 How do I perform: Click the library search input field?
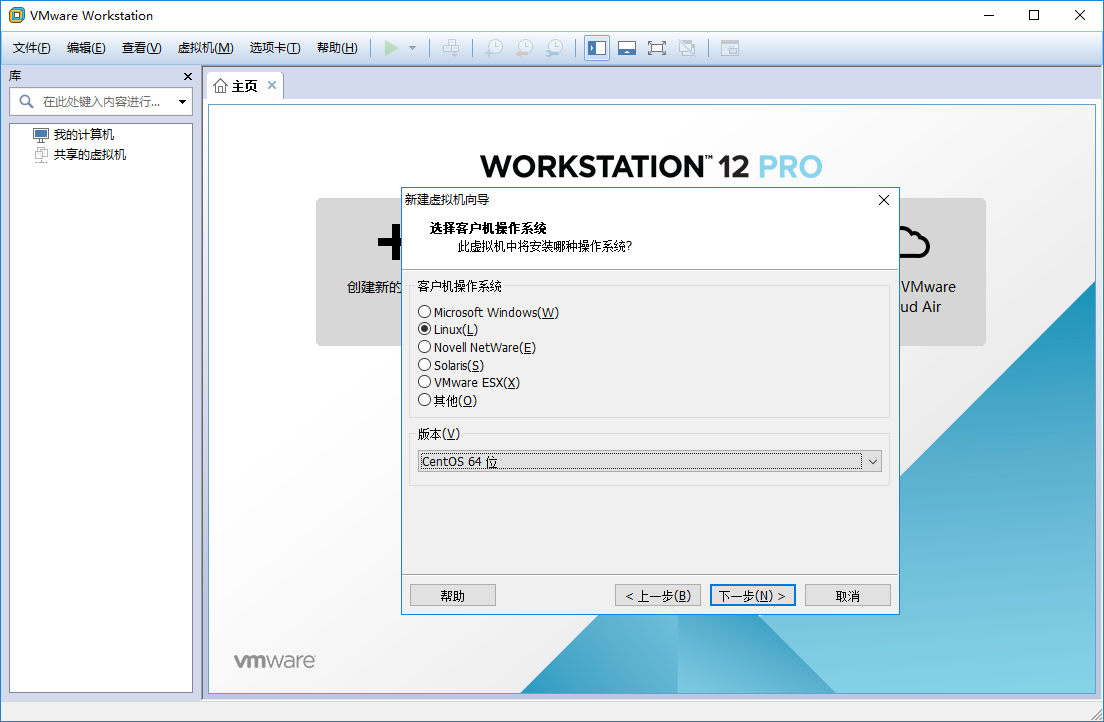[x=101, y=101]
